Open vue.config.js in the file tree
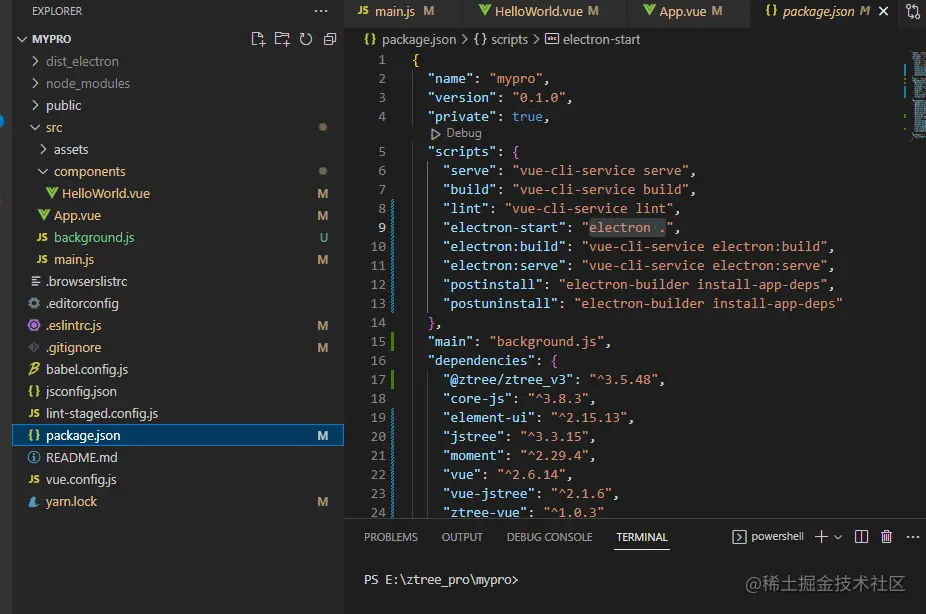The image size is (926, 614). click(x=81, y=479)
